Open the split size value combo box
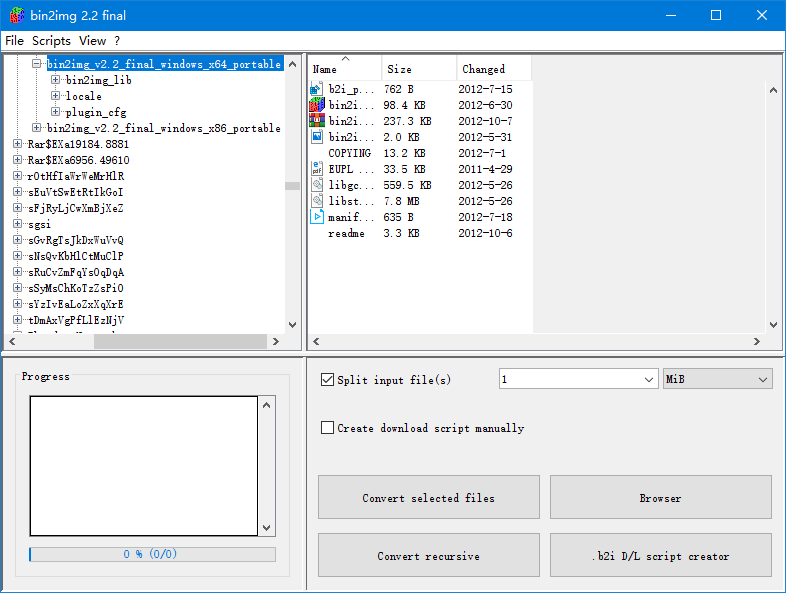The image size is (786, 593). pyautogui.click(x=578, y=379)
